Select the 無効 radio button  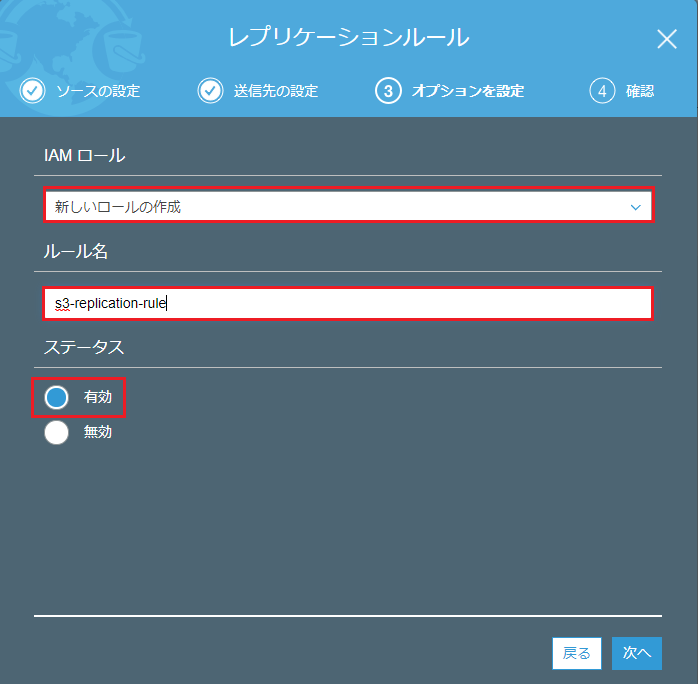[57, 432]
